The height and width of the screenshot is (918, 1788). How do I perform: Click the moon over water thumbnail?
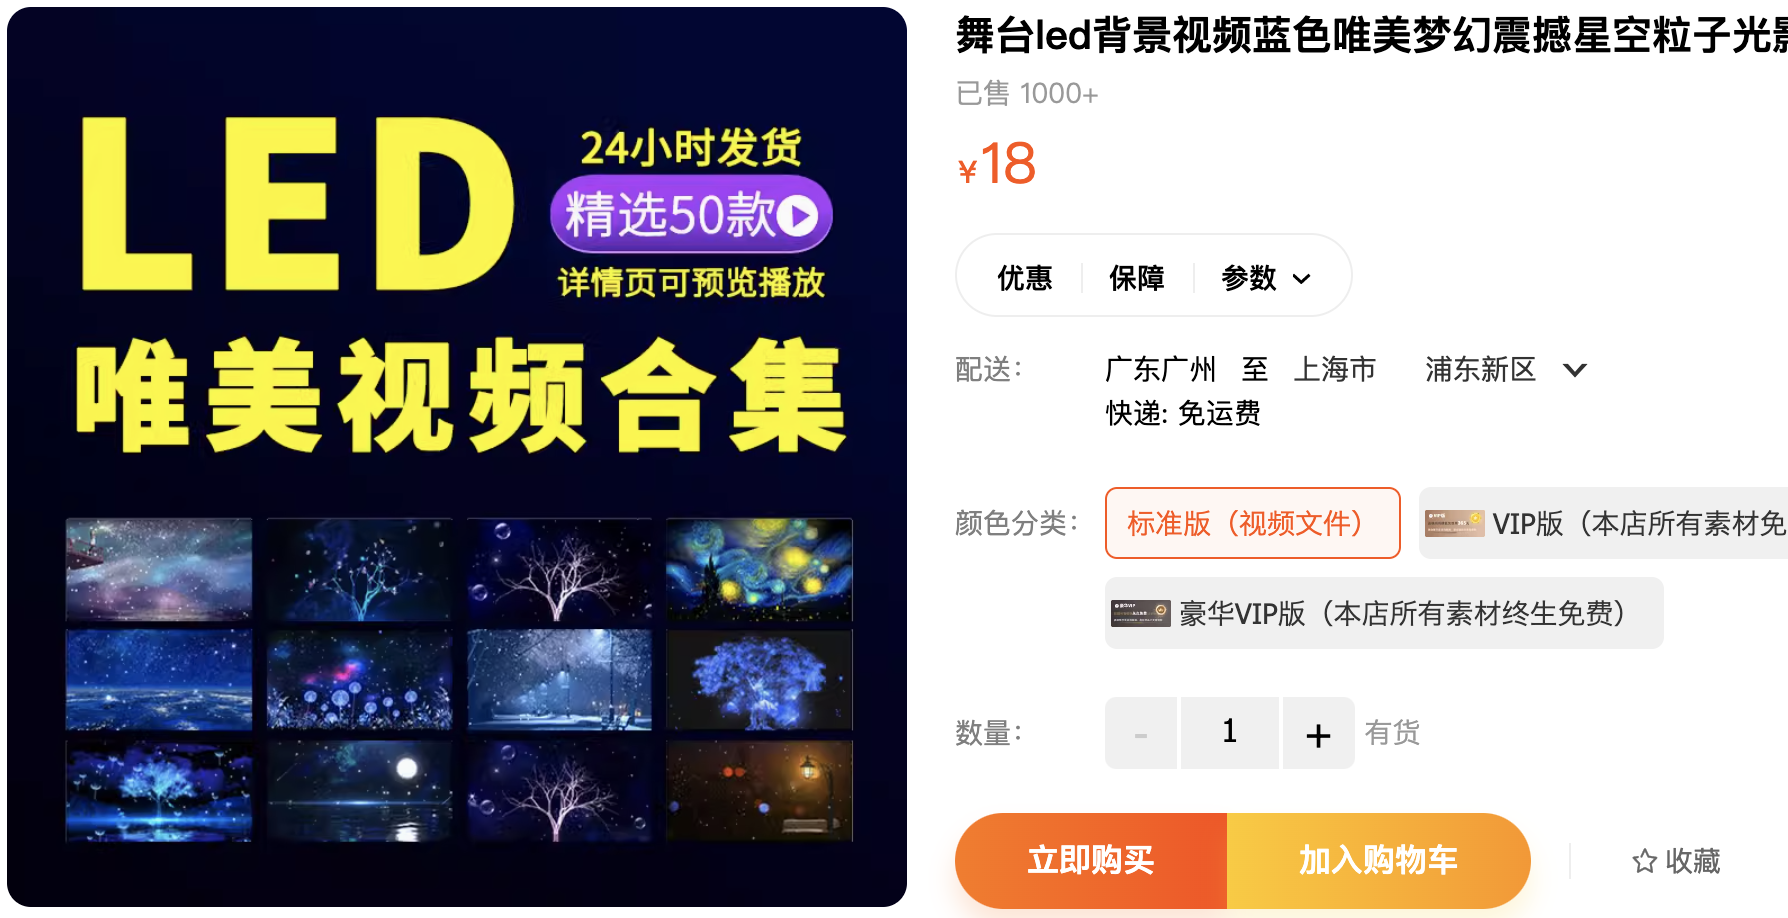359,791
